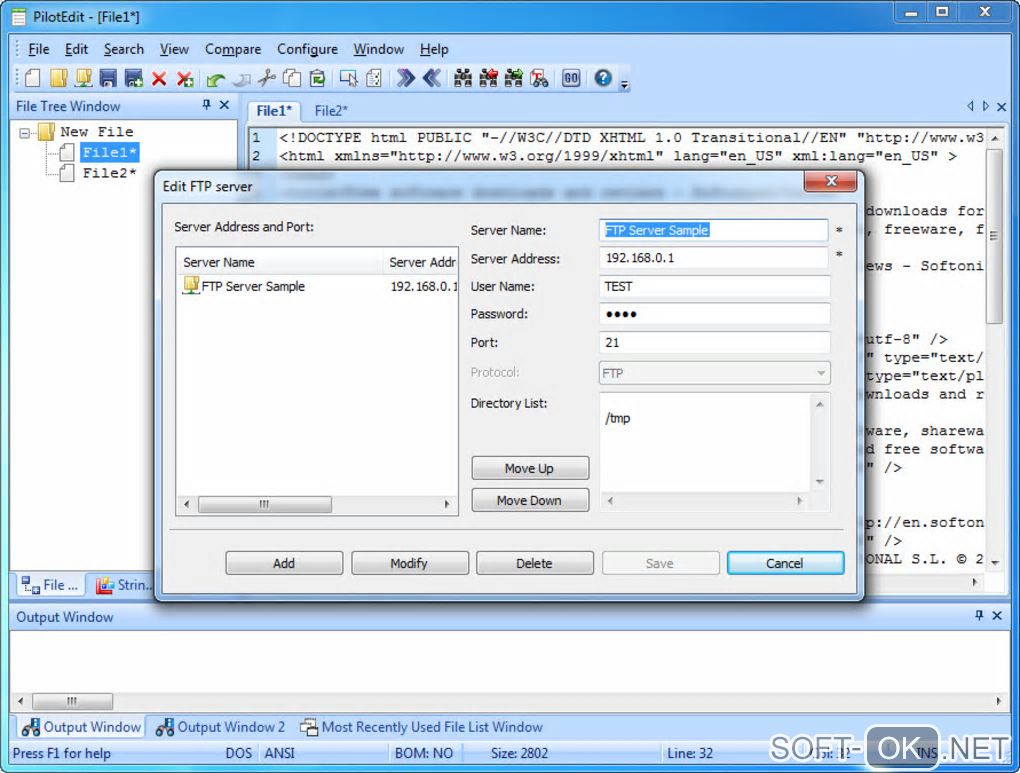This screenshot has height=773, width=1020.
Task: Click the Close All files icon
Action: point(185,79)
